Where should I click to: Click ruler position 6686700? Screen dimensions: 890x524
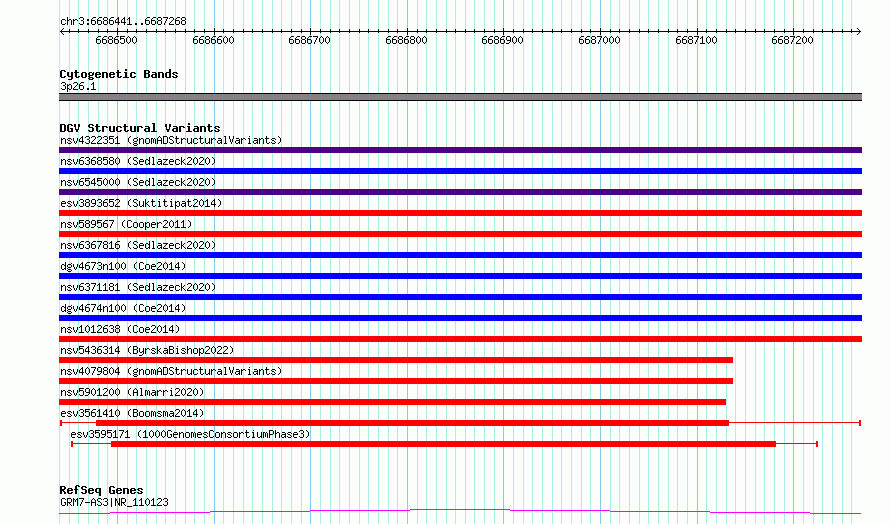point(309,40)
